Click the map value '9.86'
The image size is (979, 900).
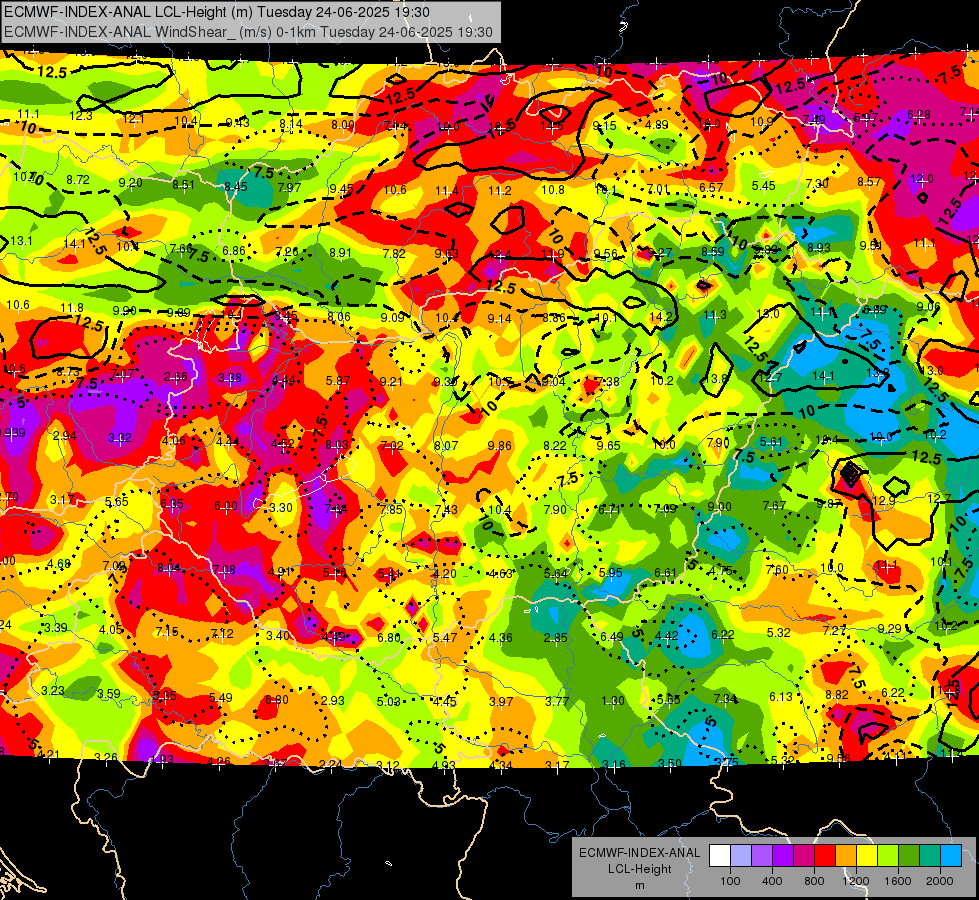tap(499, 445)
